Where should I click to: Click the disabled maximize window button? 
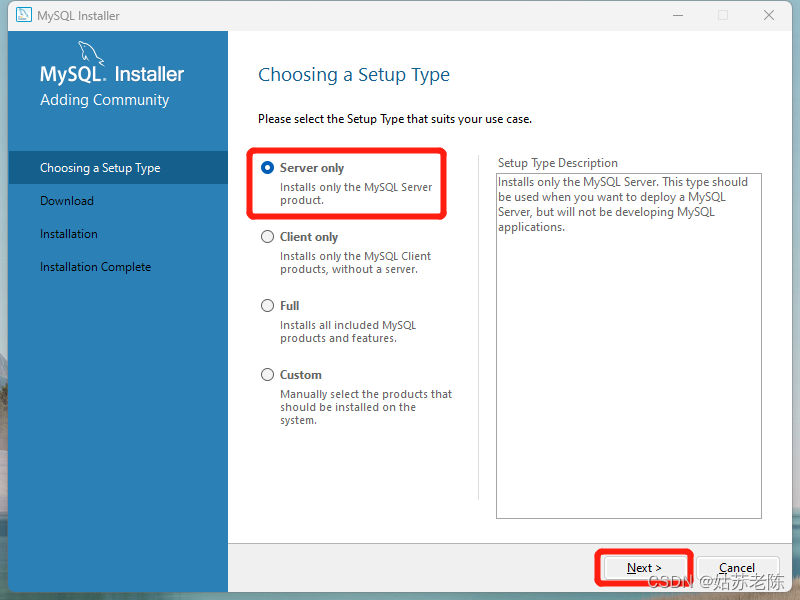pos(723,15)
